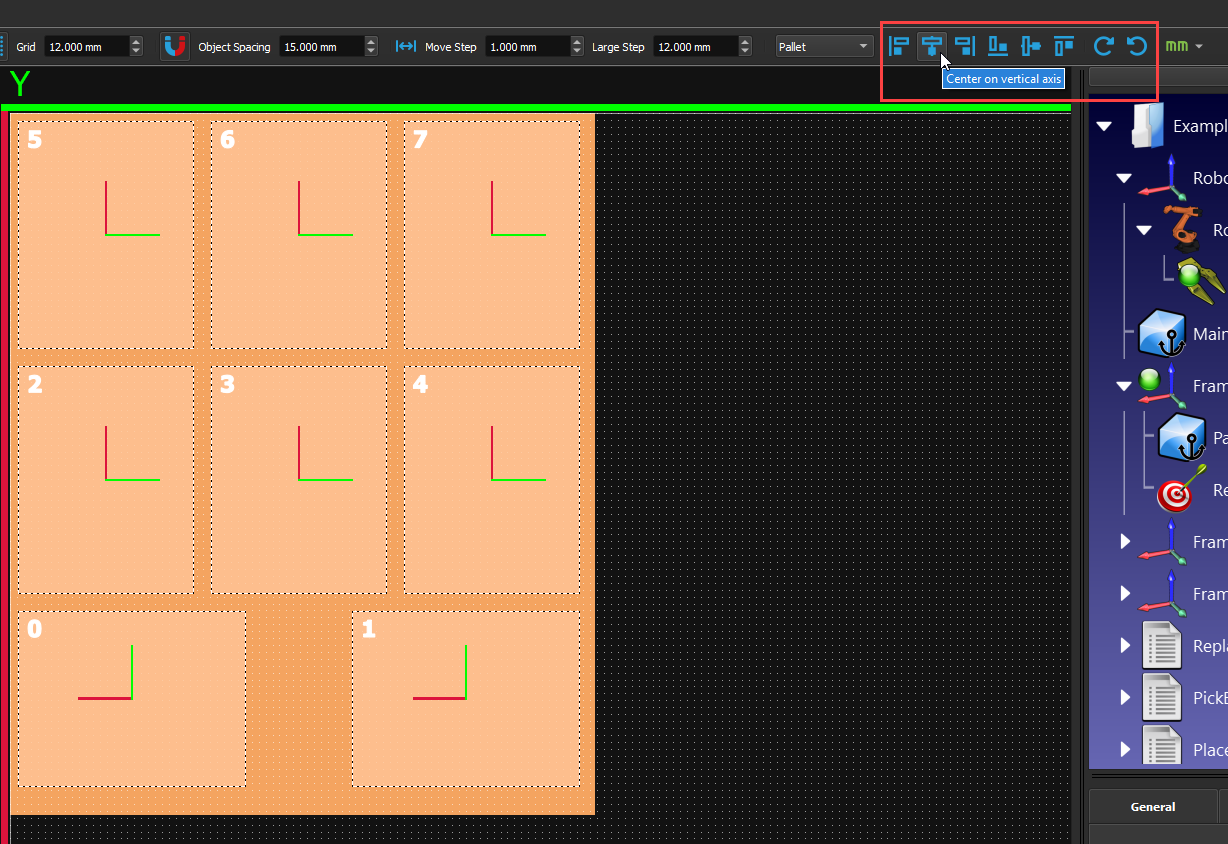Align boxes to bottom edge icon

point(998,46)
